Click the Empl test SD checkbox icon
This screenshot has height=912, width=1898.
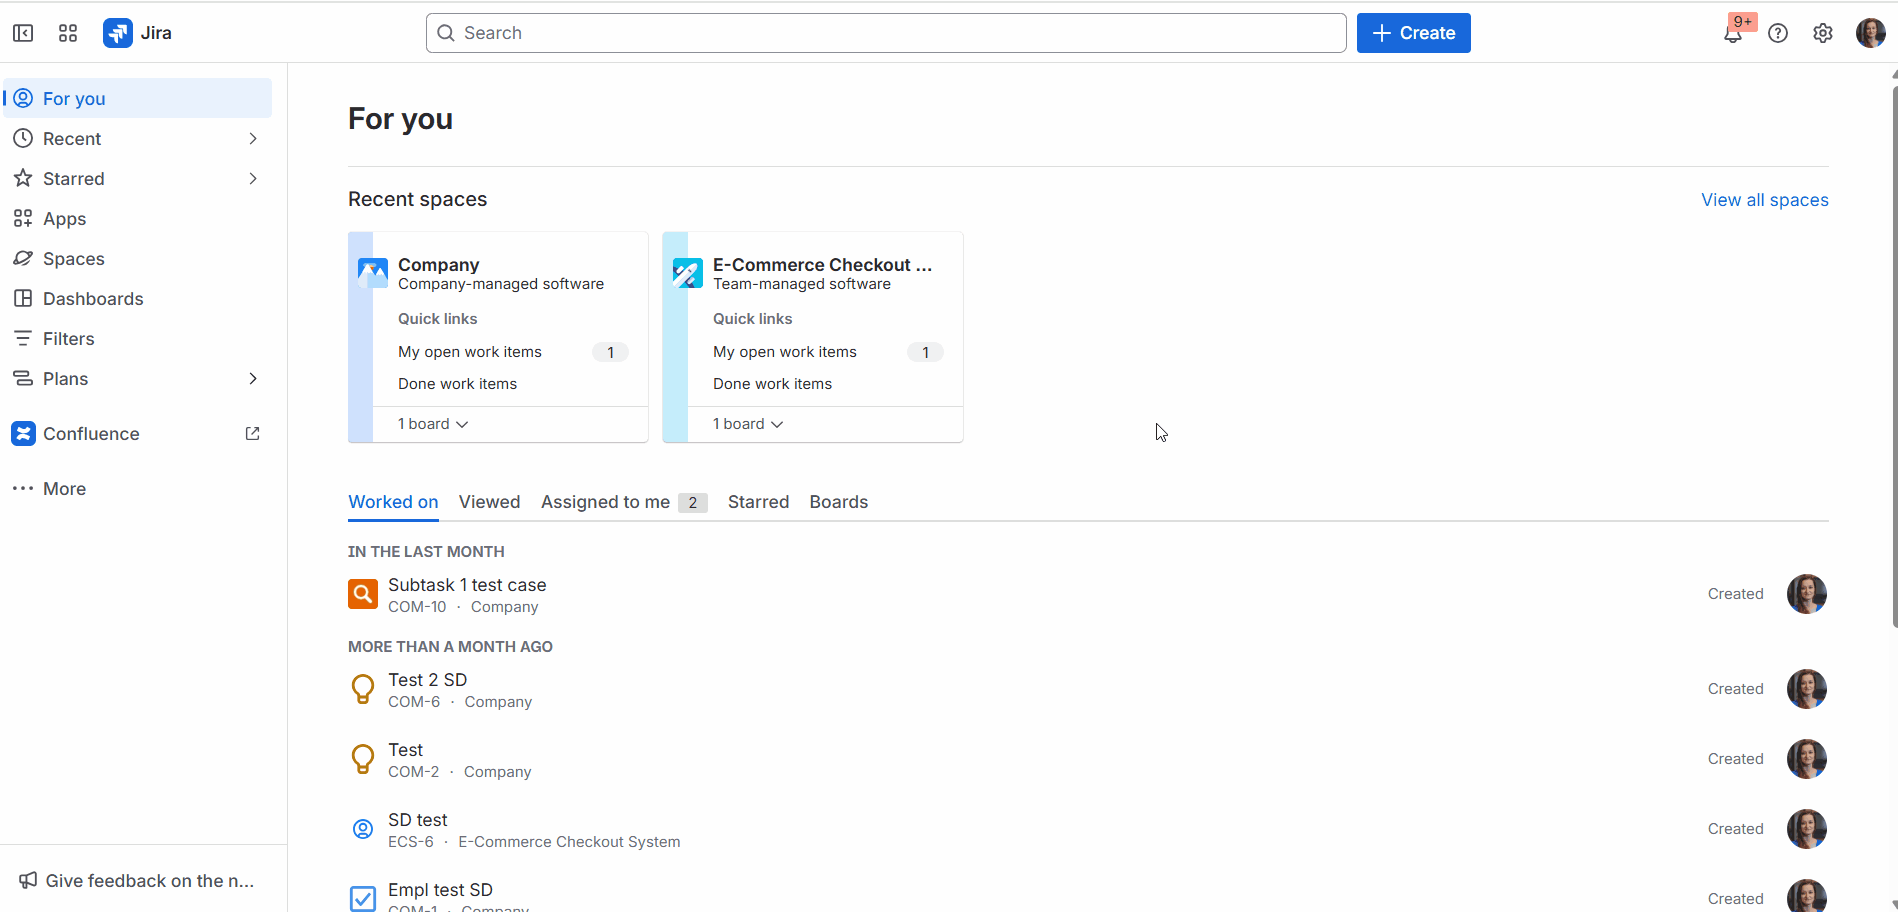coord(363,898)
